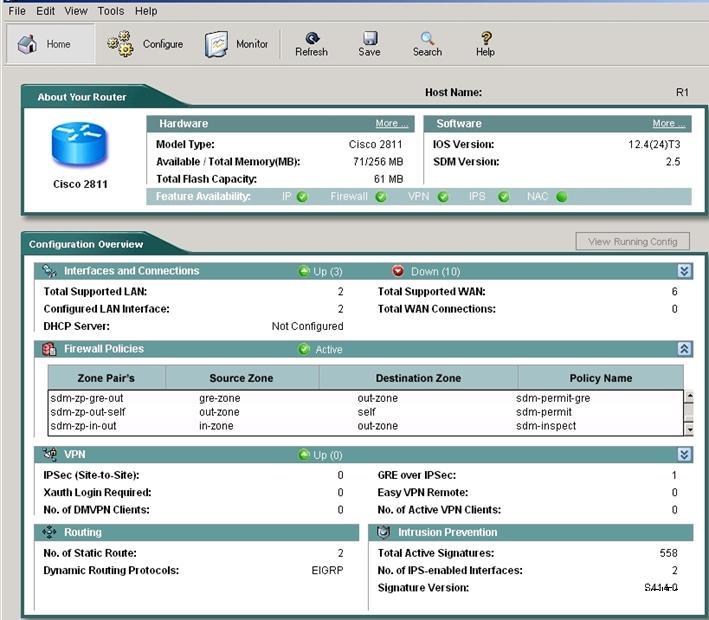Click the Policy Name column header
Screen dimensions: 709x620
coord(600,378)
